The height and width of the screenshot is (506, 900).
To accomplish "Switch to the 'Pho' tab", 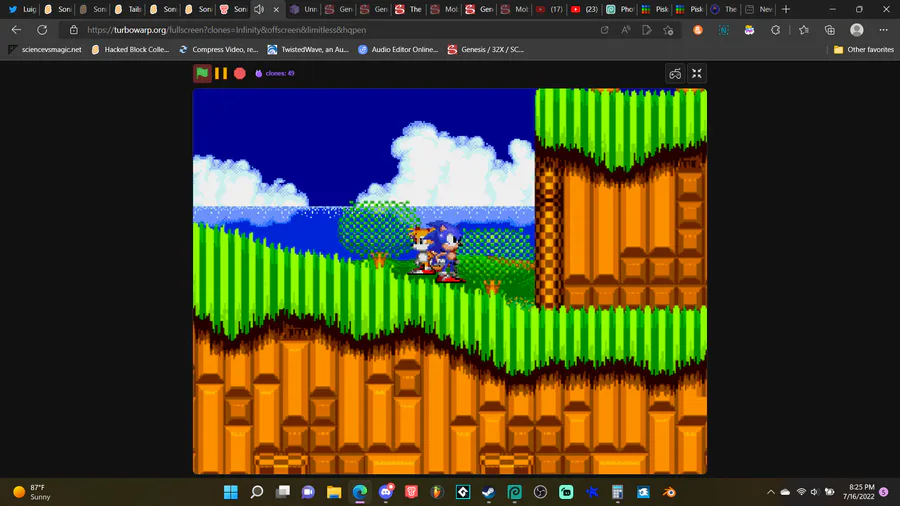I will click(620, 9).
